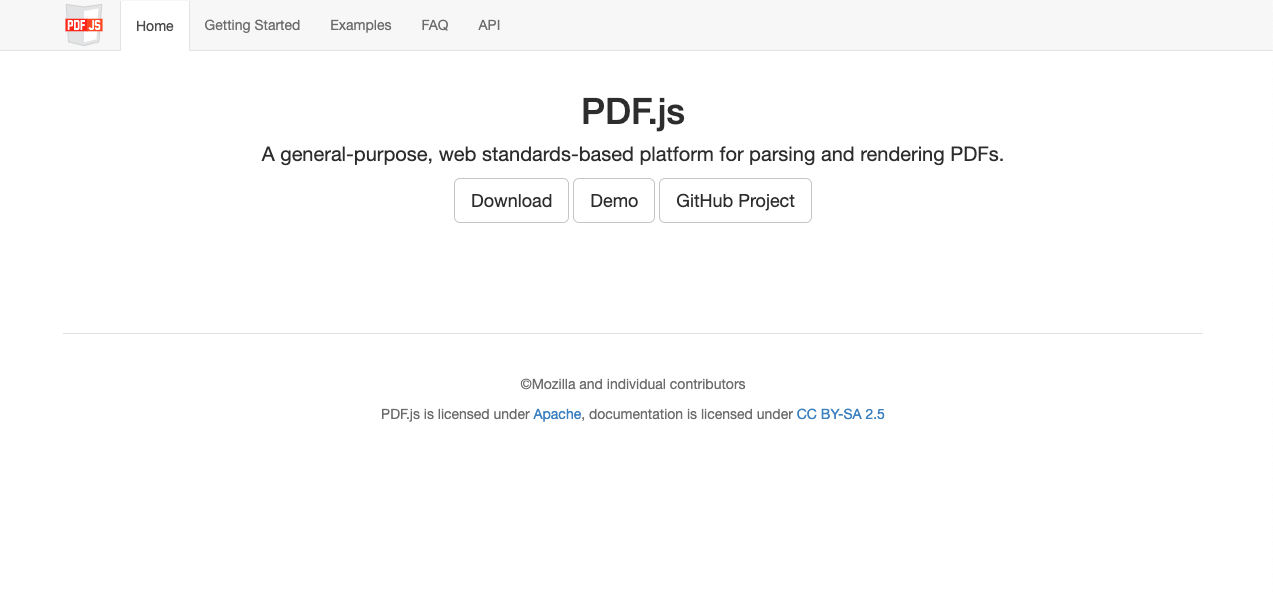Select Getting Started in the navigation bar
The image size is (1273, 592).
tap(252, 25)
